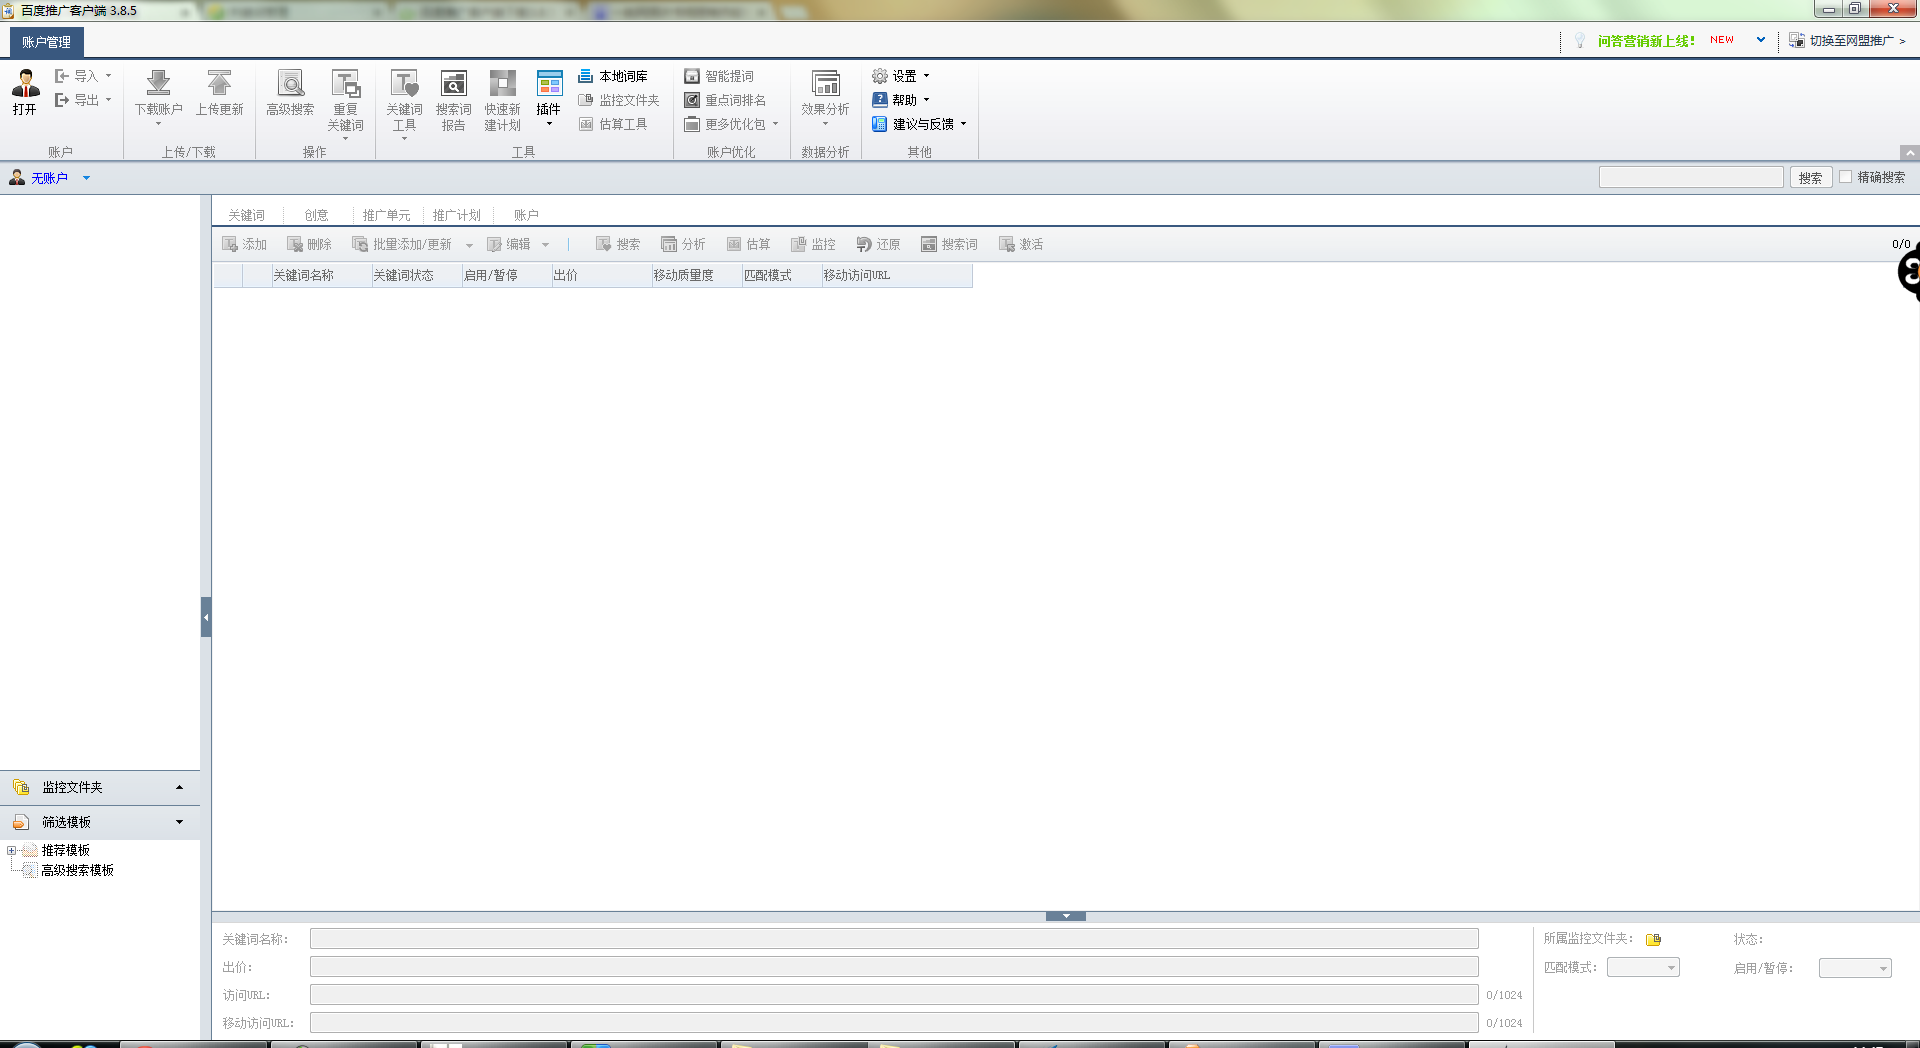Enable the 精确搜索 checkbox

coord(1846,177)
